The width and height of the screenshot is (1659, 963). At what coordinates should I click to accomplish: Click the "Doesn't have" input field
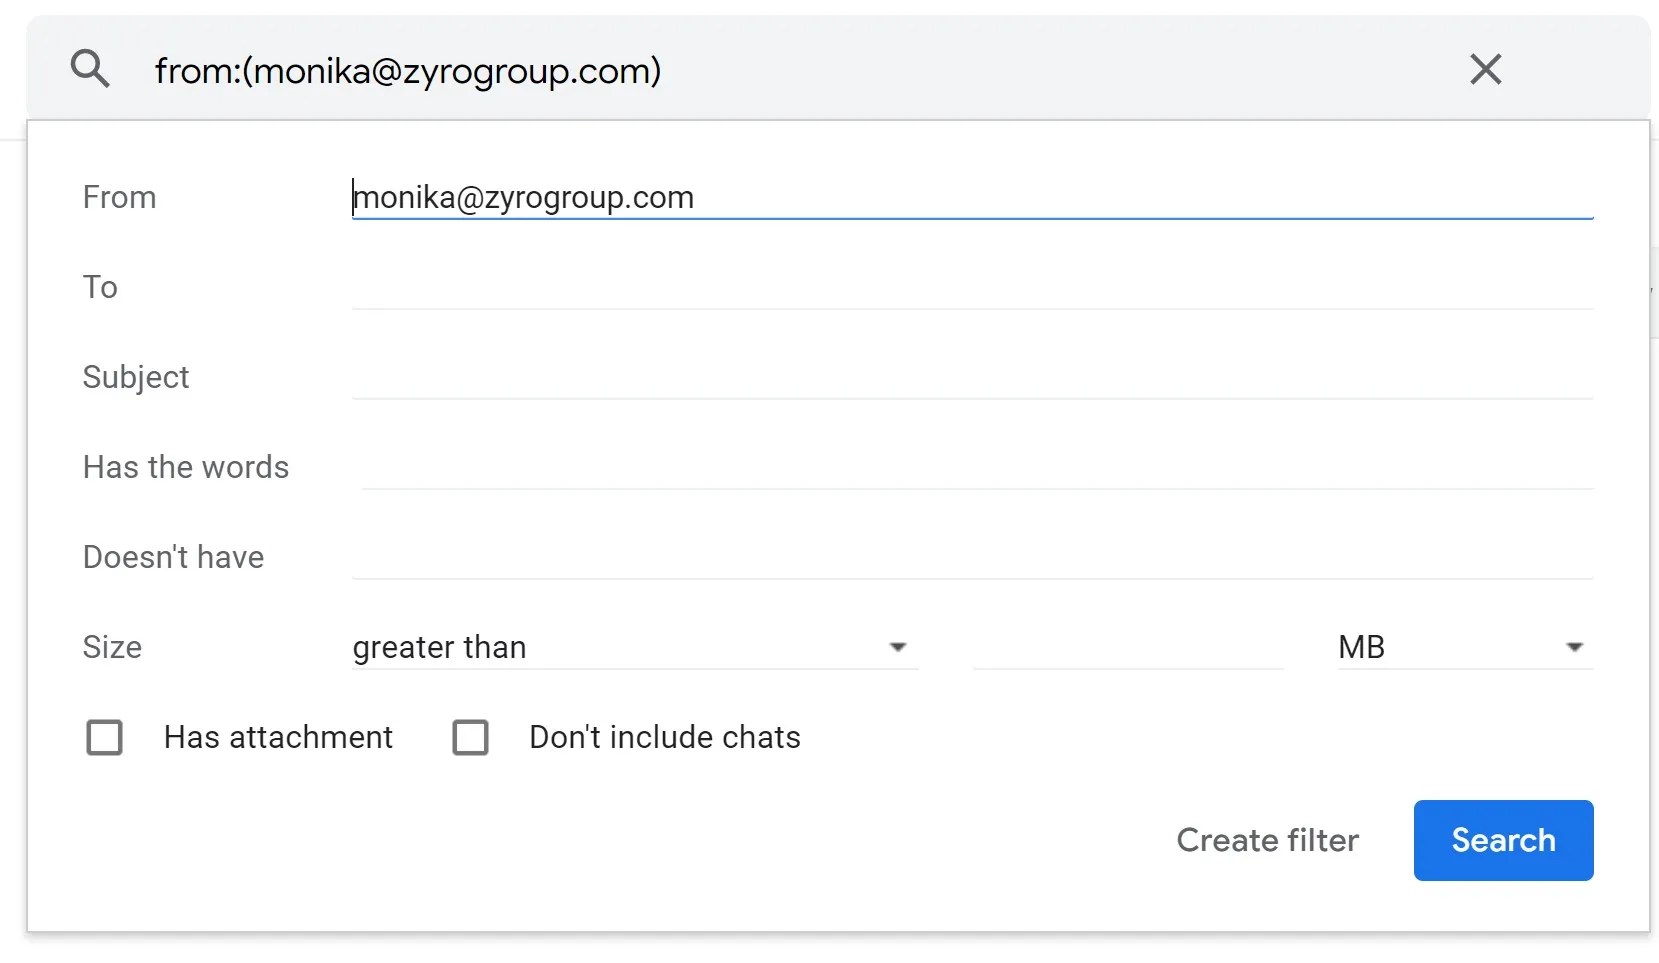900,557
